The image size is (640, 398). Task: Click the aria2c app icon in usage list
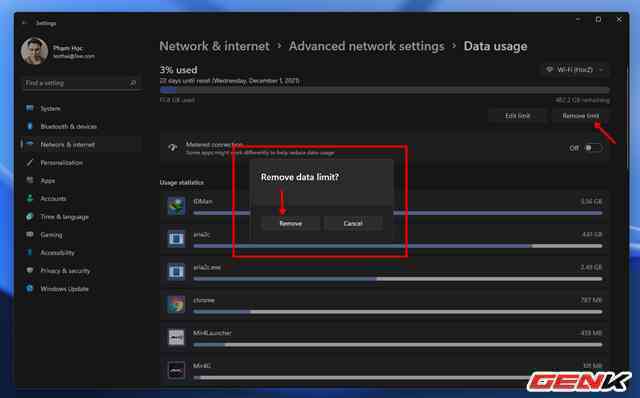(176, 239)
